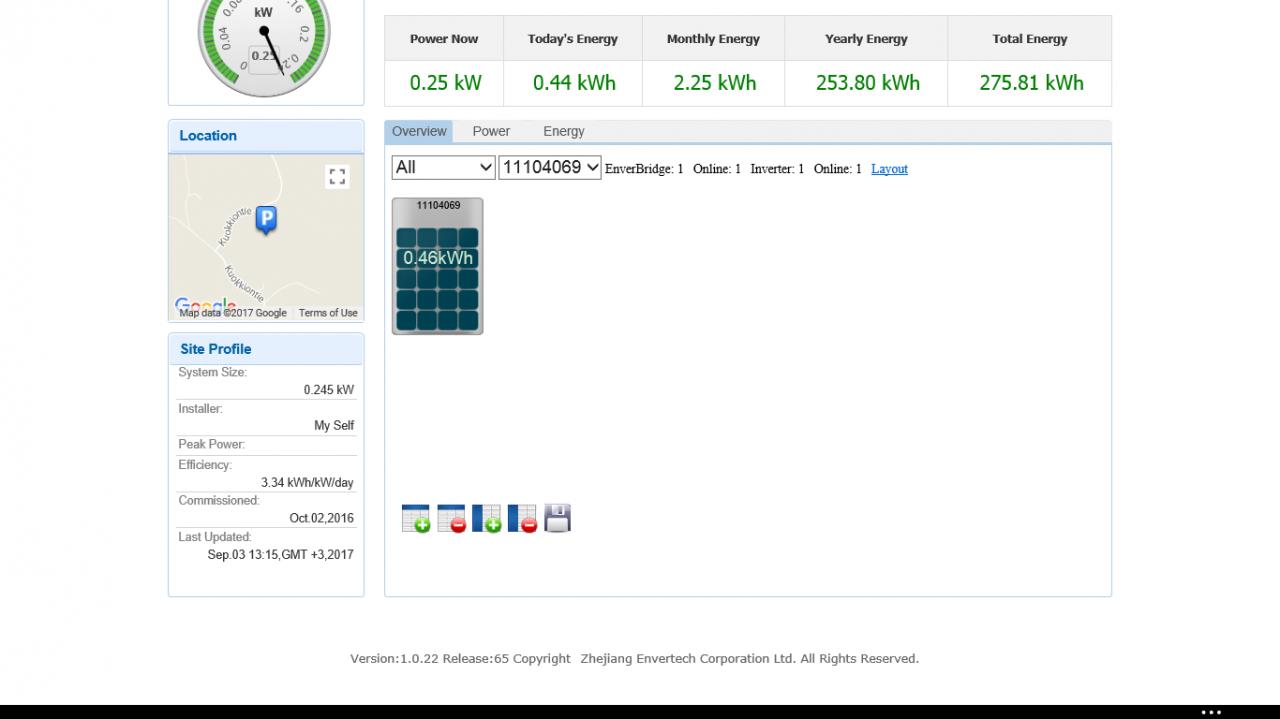This screenshot has width=1280, height=719.
Task: Open the "All" filter dropdown
Action: (443, 167)
